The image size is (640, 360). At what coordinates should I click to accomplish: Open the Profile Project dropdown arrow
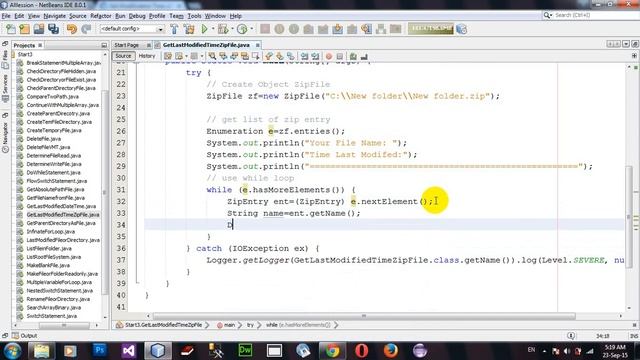tap(251, 29)
